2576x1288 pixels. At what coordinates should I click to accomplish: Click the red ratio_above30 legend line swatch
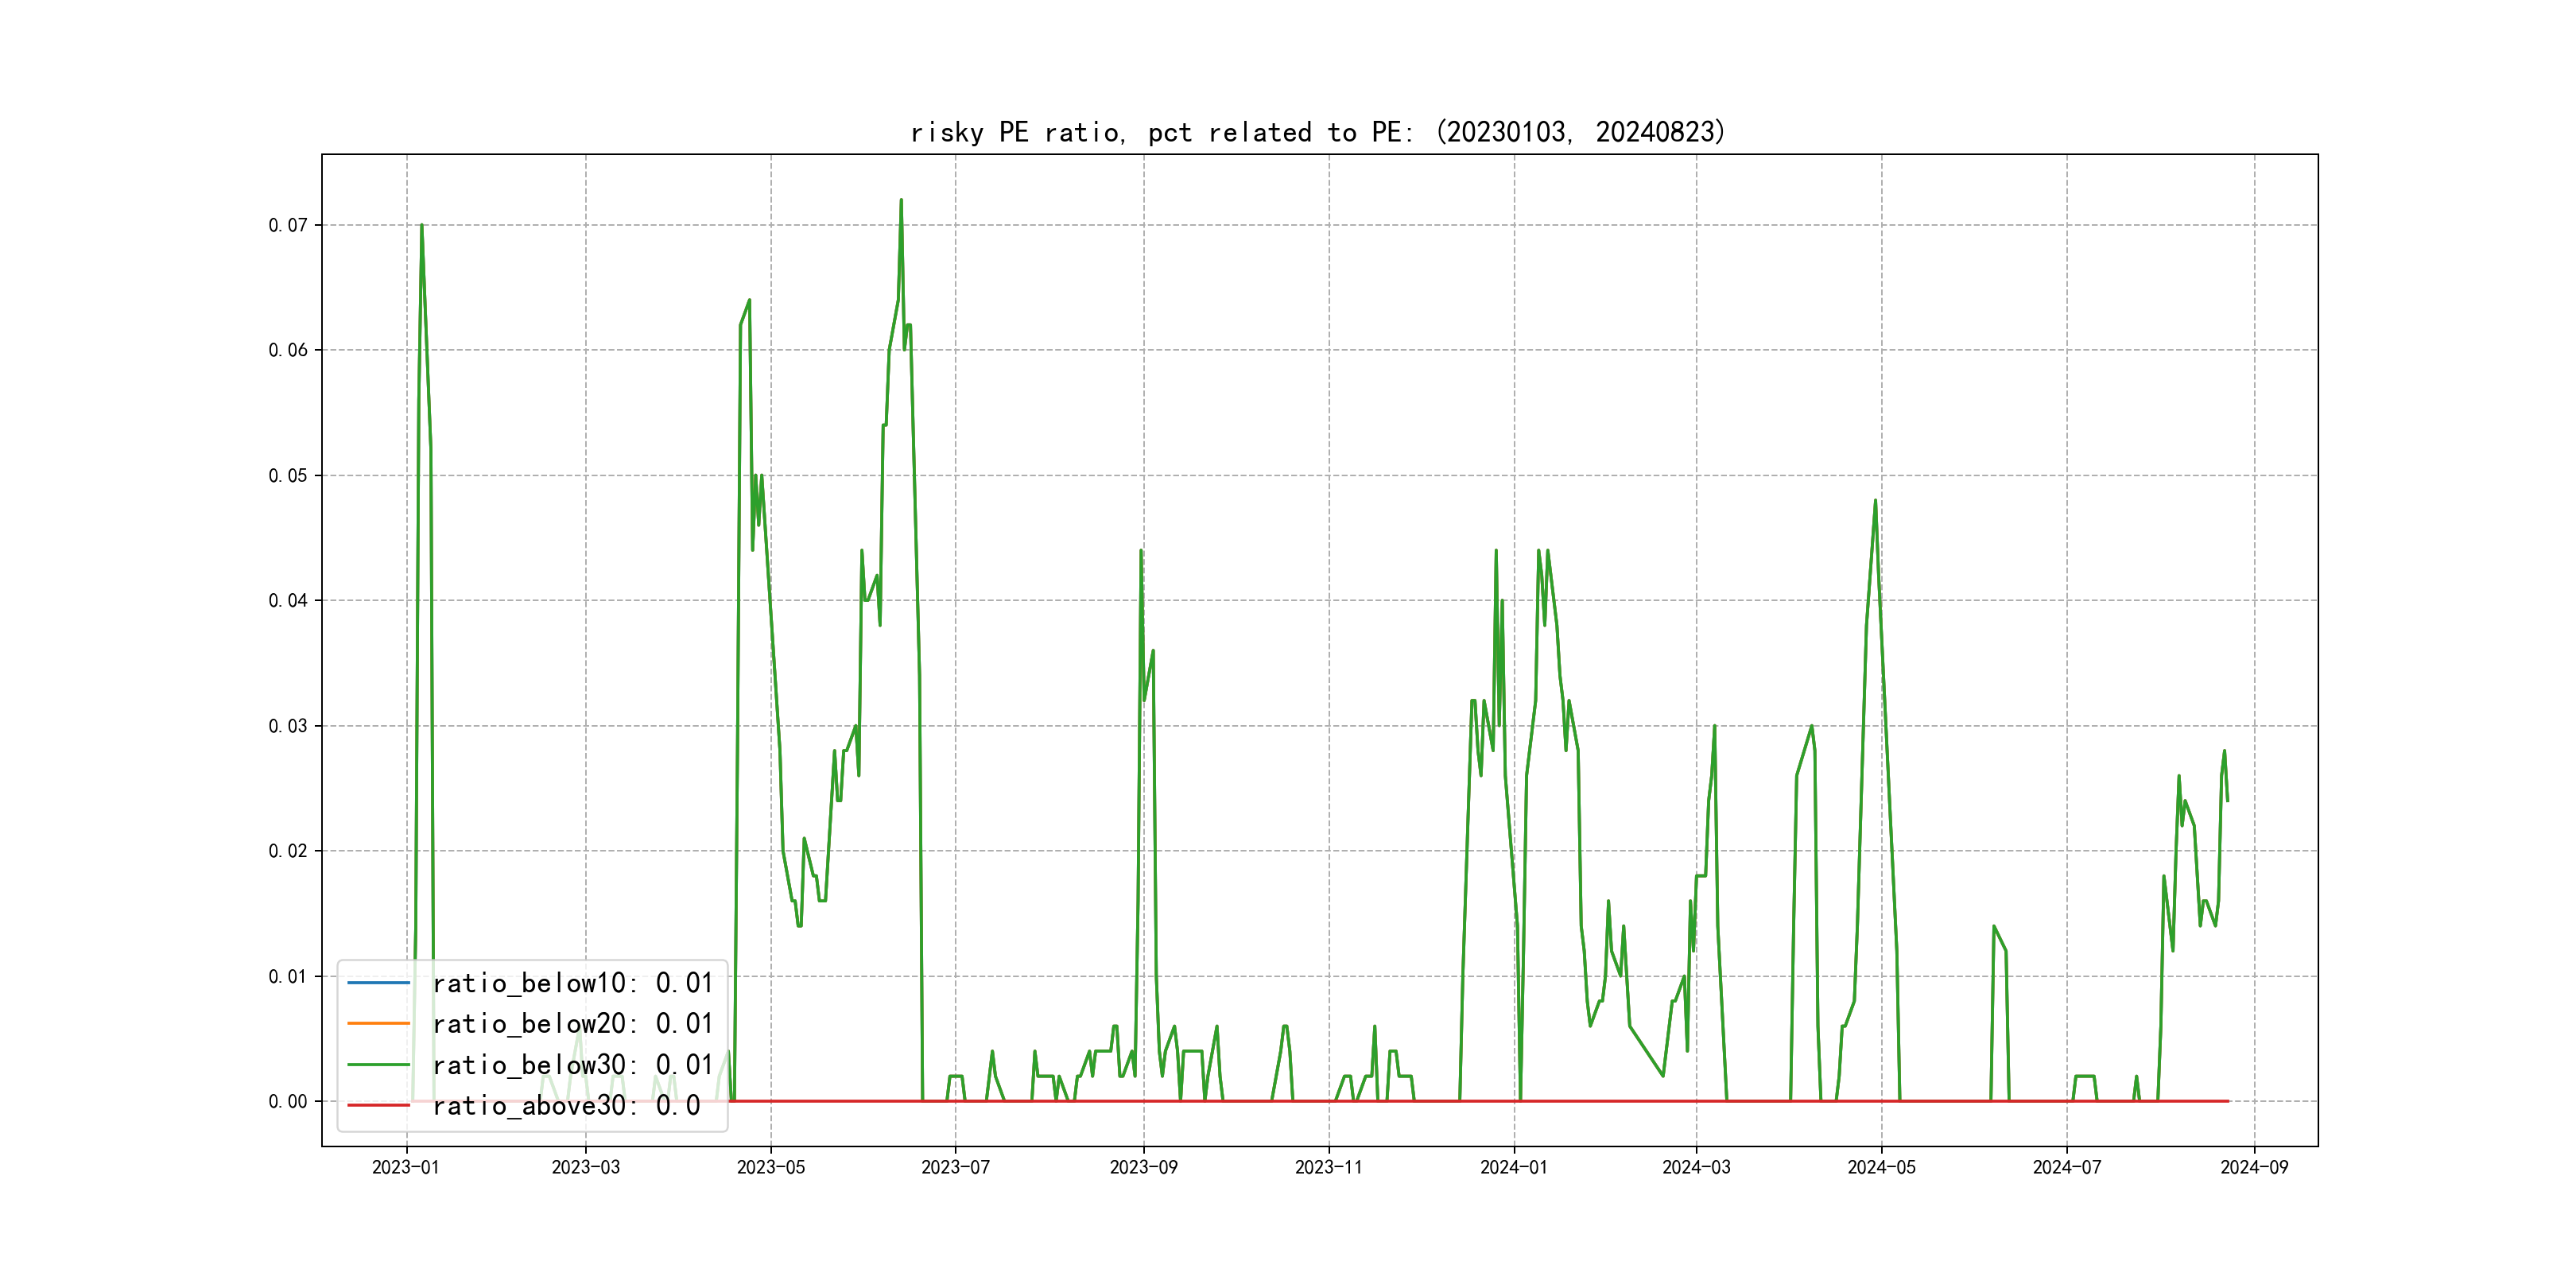tap(378, 1105)
